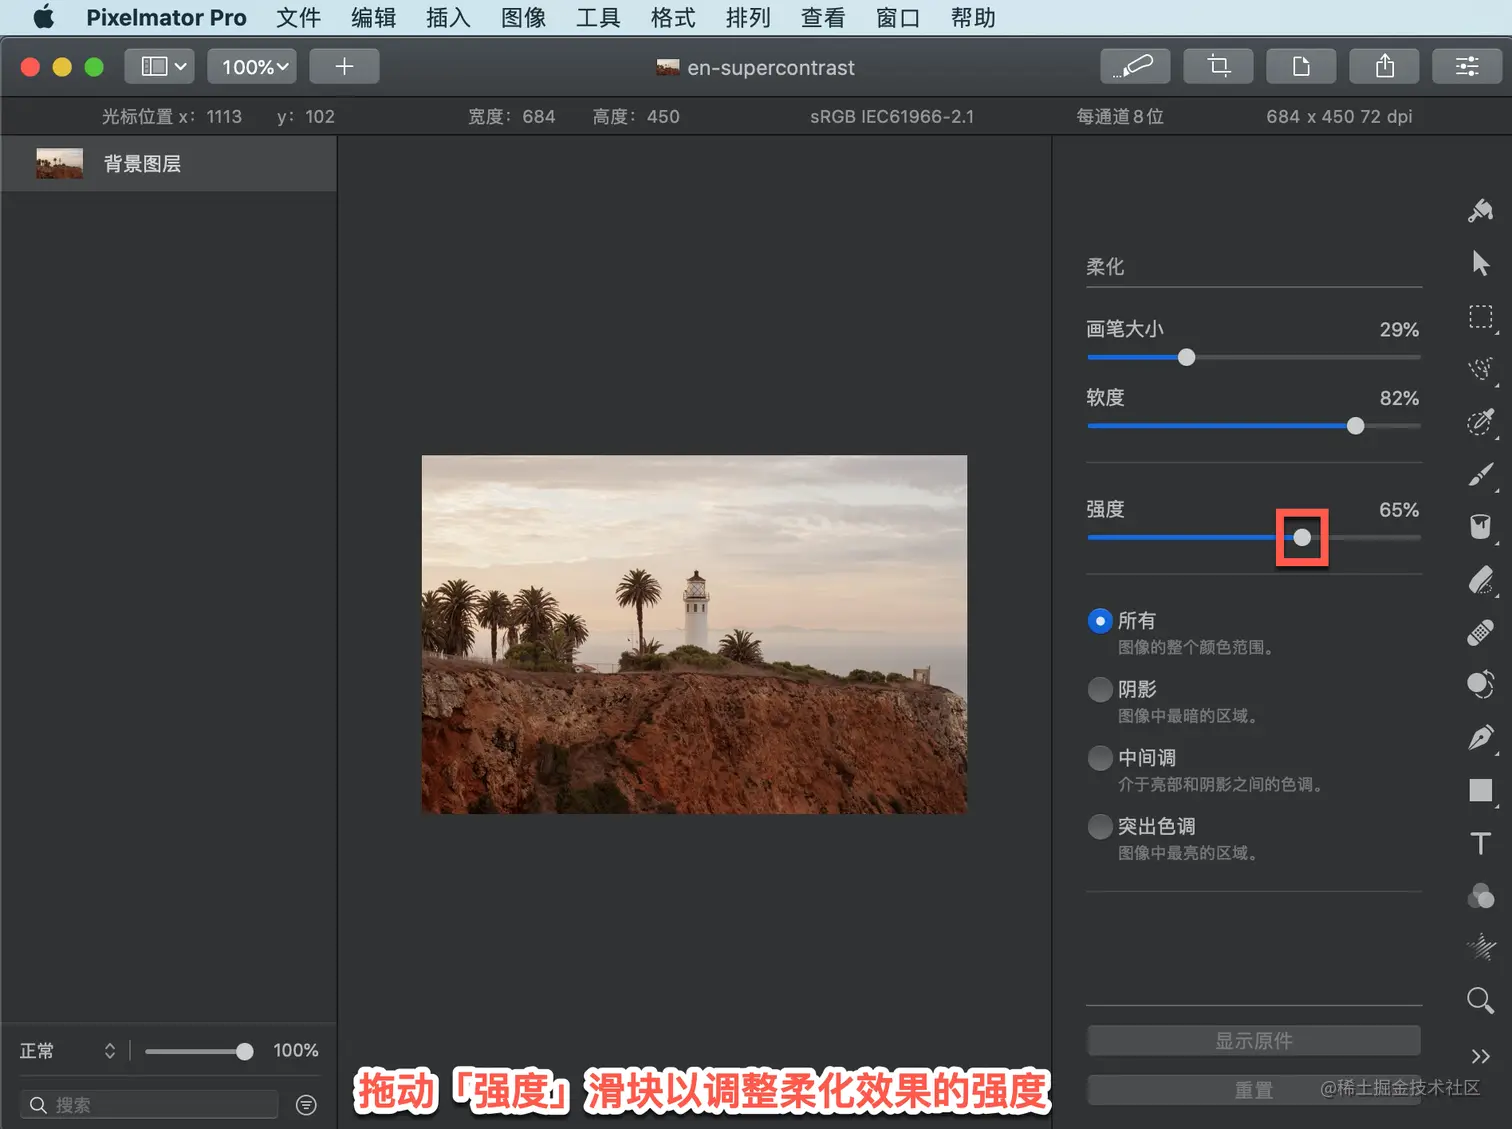The image size is (1512, 1129).
Task: Open the 排列 menu
Action: click(748, 18)
